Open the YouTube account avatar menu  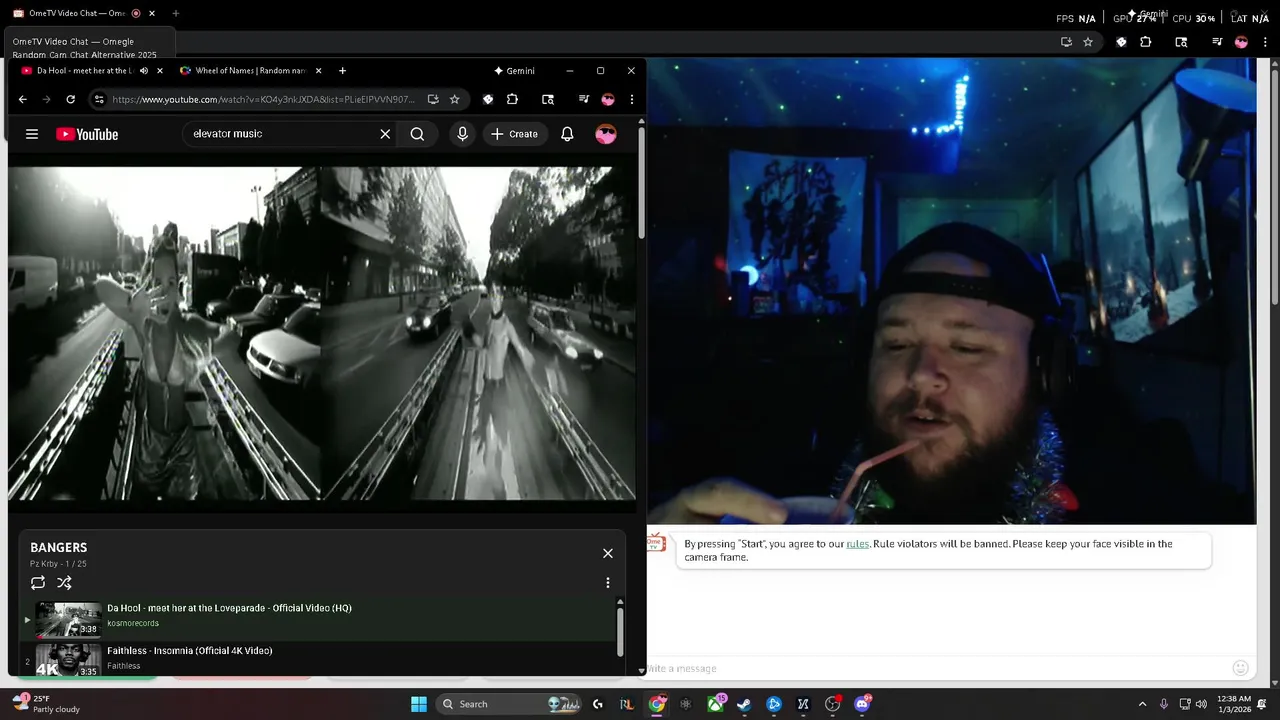606,134
